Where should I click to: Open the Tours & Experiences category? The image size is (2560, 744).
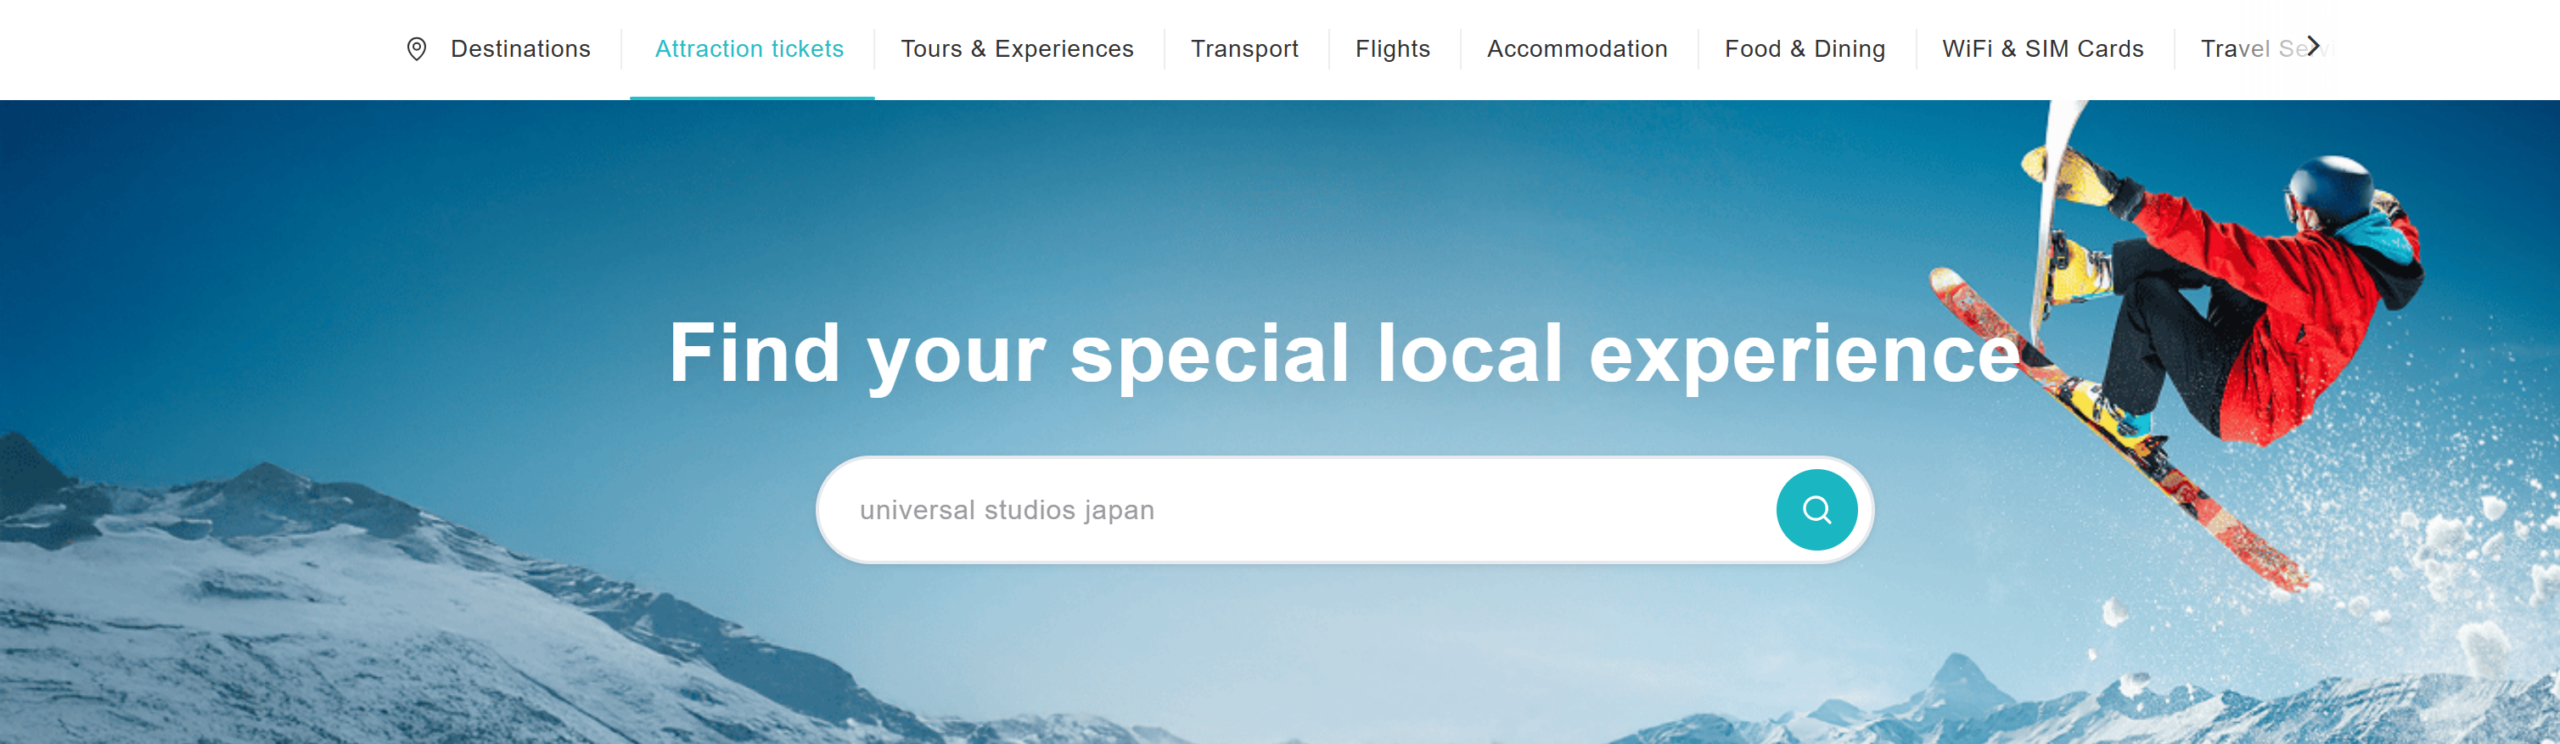click(x=1017, y=49)
